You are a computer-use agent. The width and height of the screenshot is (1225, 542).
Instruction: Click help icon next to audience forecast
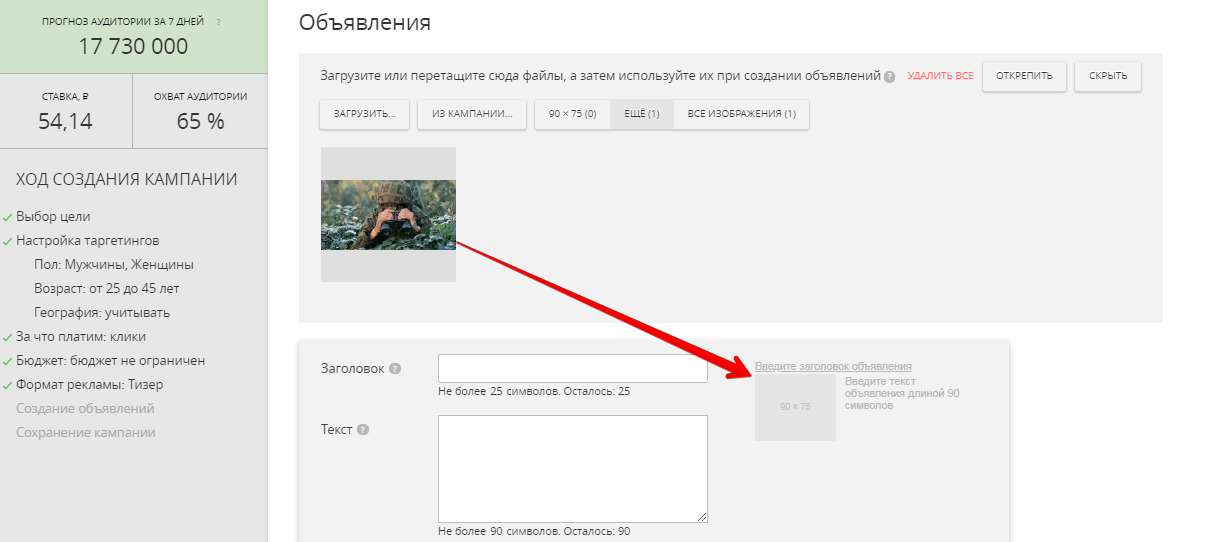pos(219,21)
